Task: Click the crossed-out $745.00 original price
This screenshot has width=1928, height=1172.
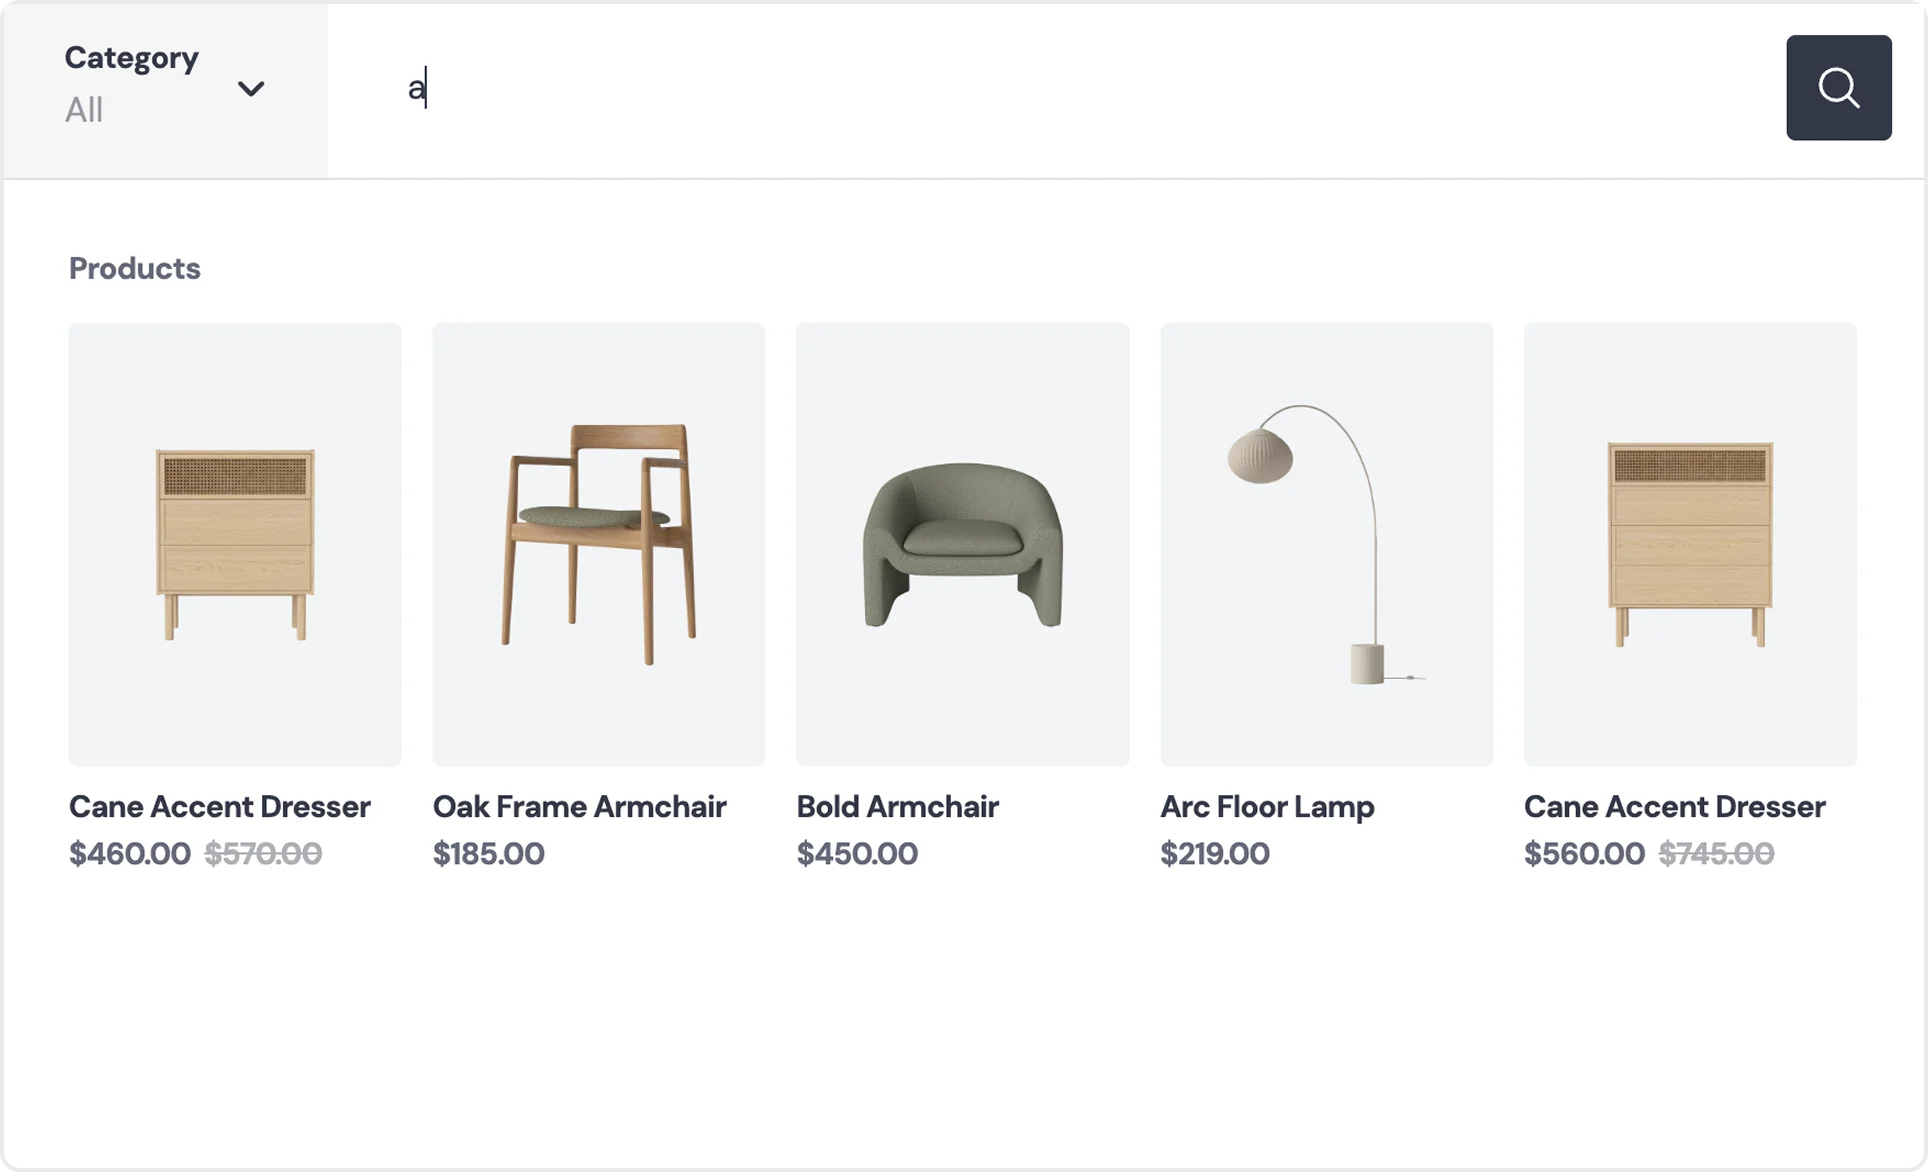Action: (1716, 854)
